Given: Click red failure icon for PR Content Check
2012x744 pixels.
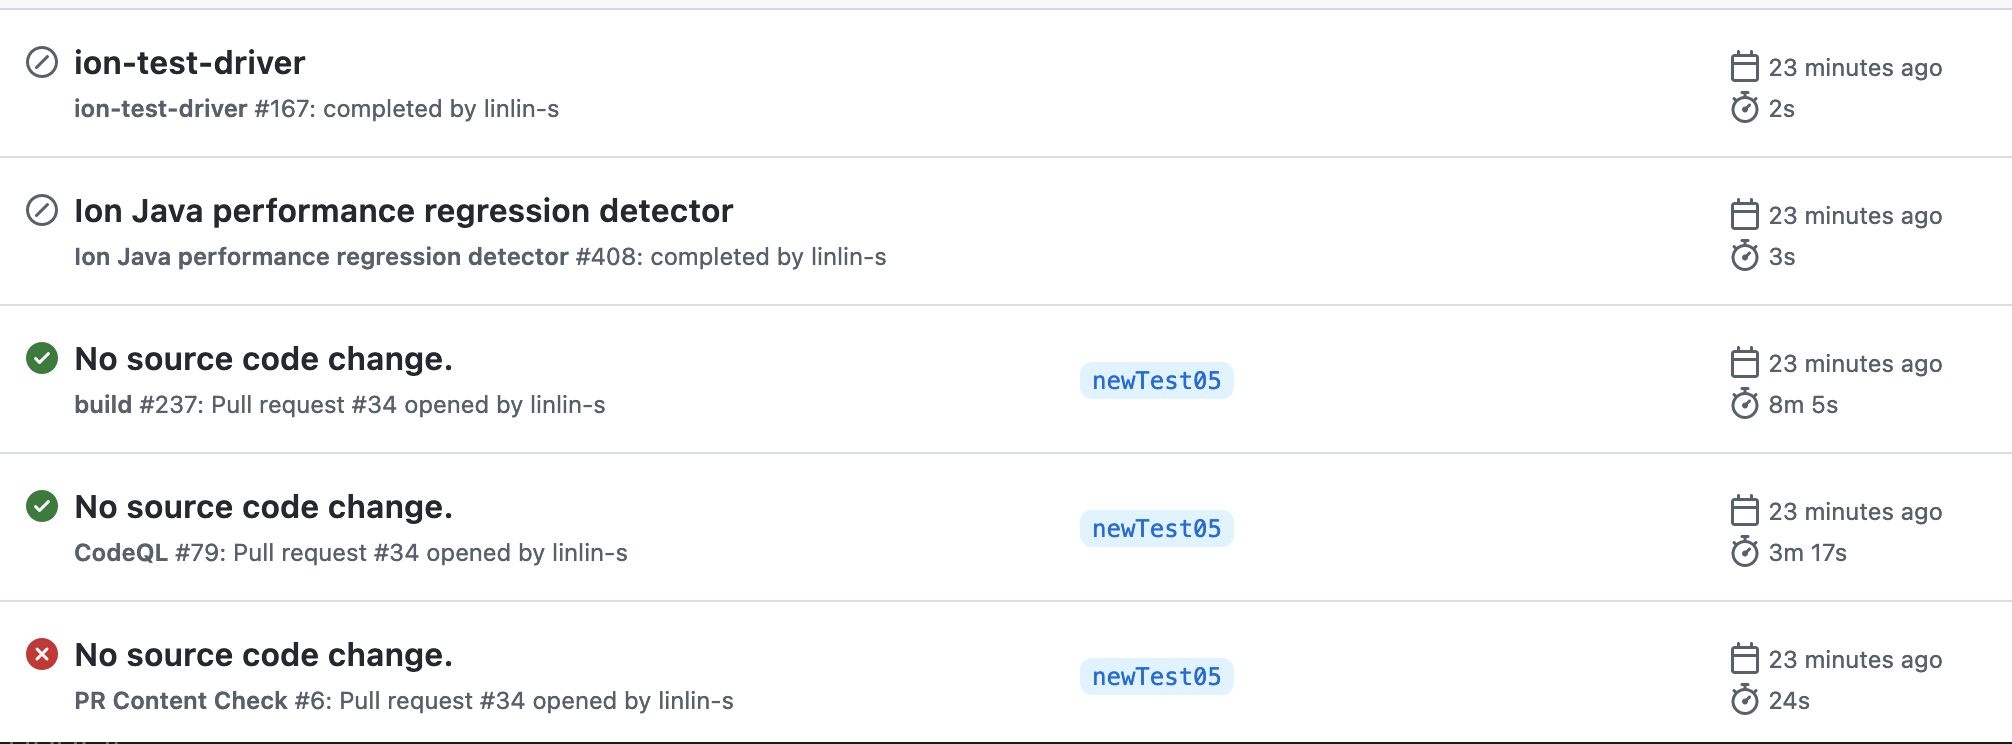Looking at the screenshot, I should tap(42, 654).
